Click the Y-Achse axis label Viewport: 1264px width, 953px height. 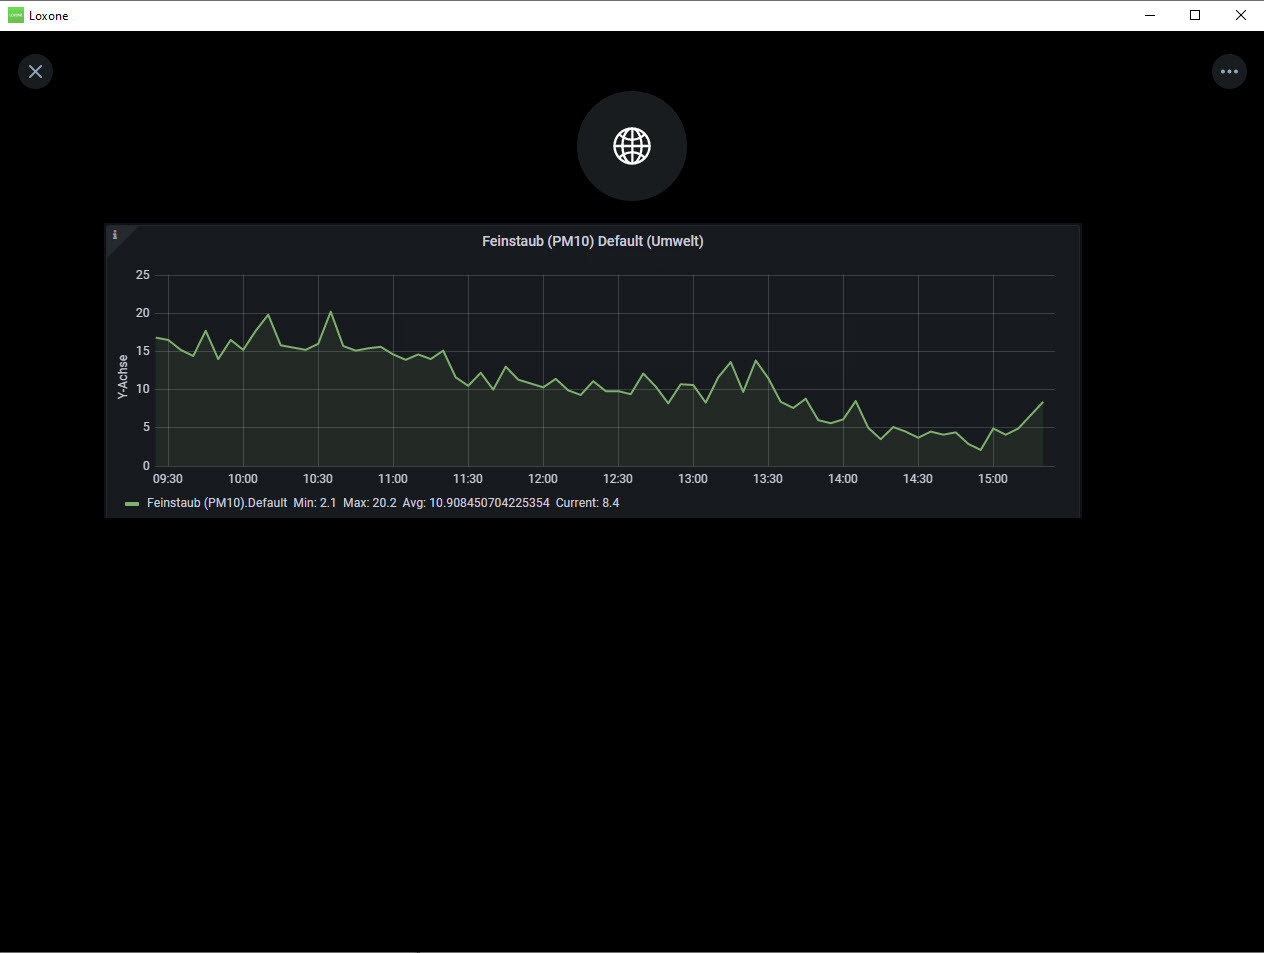tap(123, 377)
